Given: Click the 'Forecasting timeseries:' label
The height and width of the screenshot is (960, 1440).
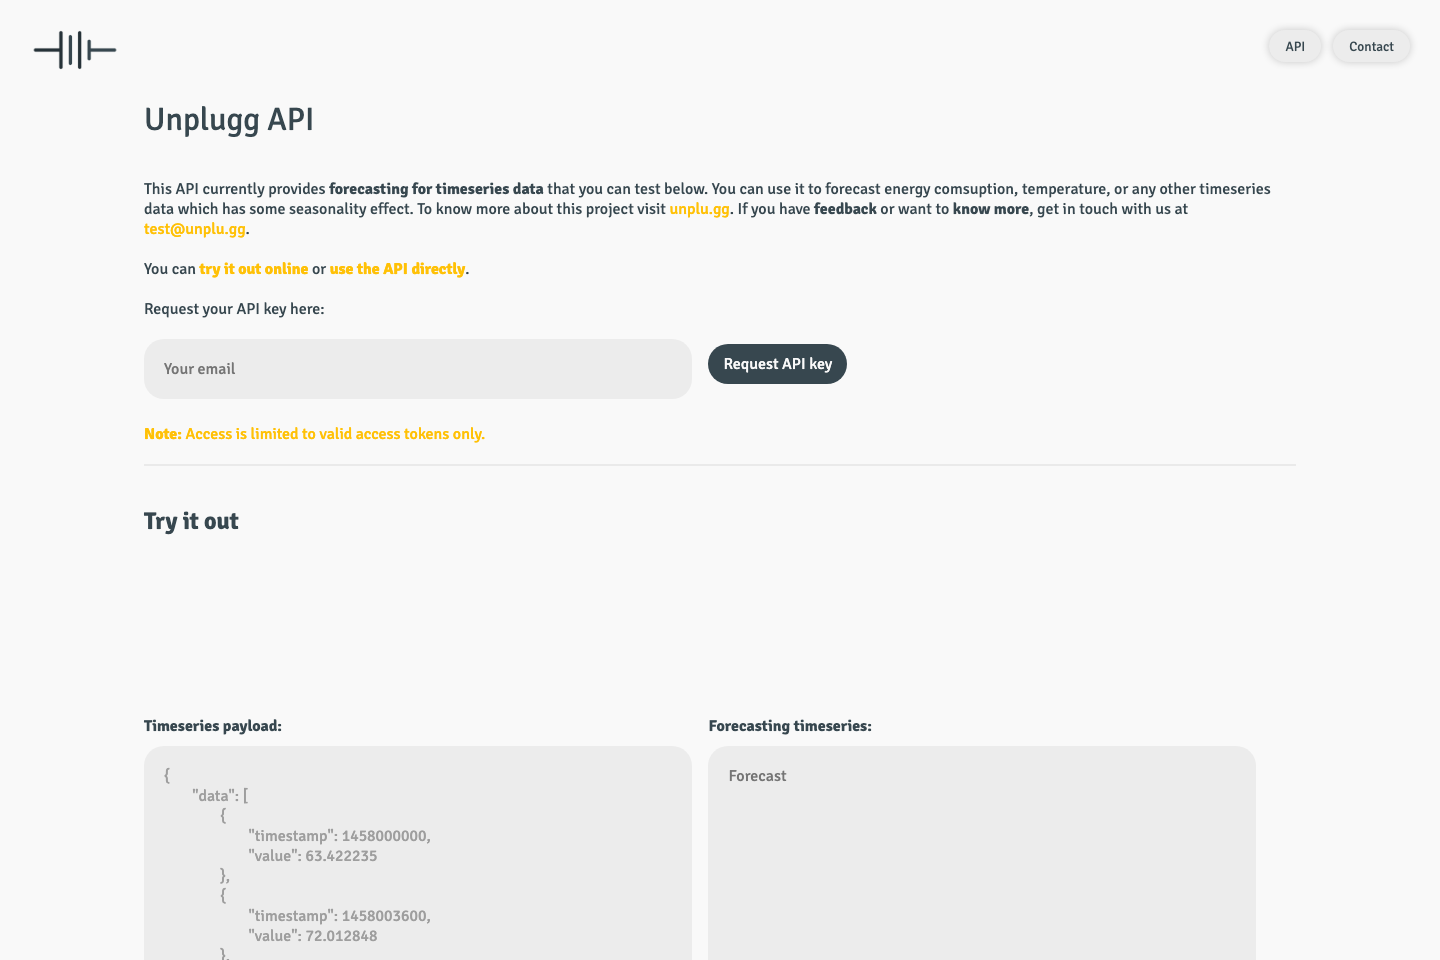Looking at the screenshot, I should (790, 725).
